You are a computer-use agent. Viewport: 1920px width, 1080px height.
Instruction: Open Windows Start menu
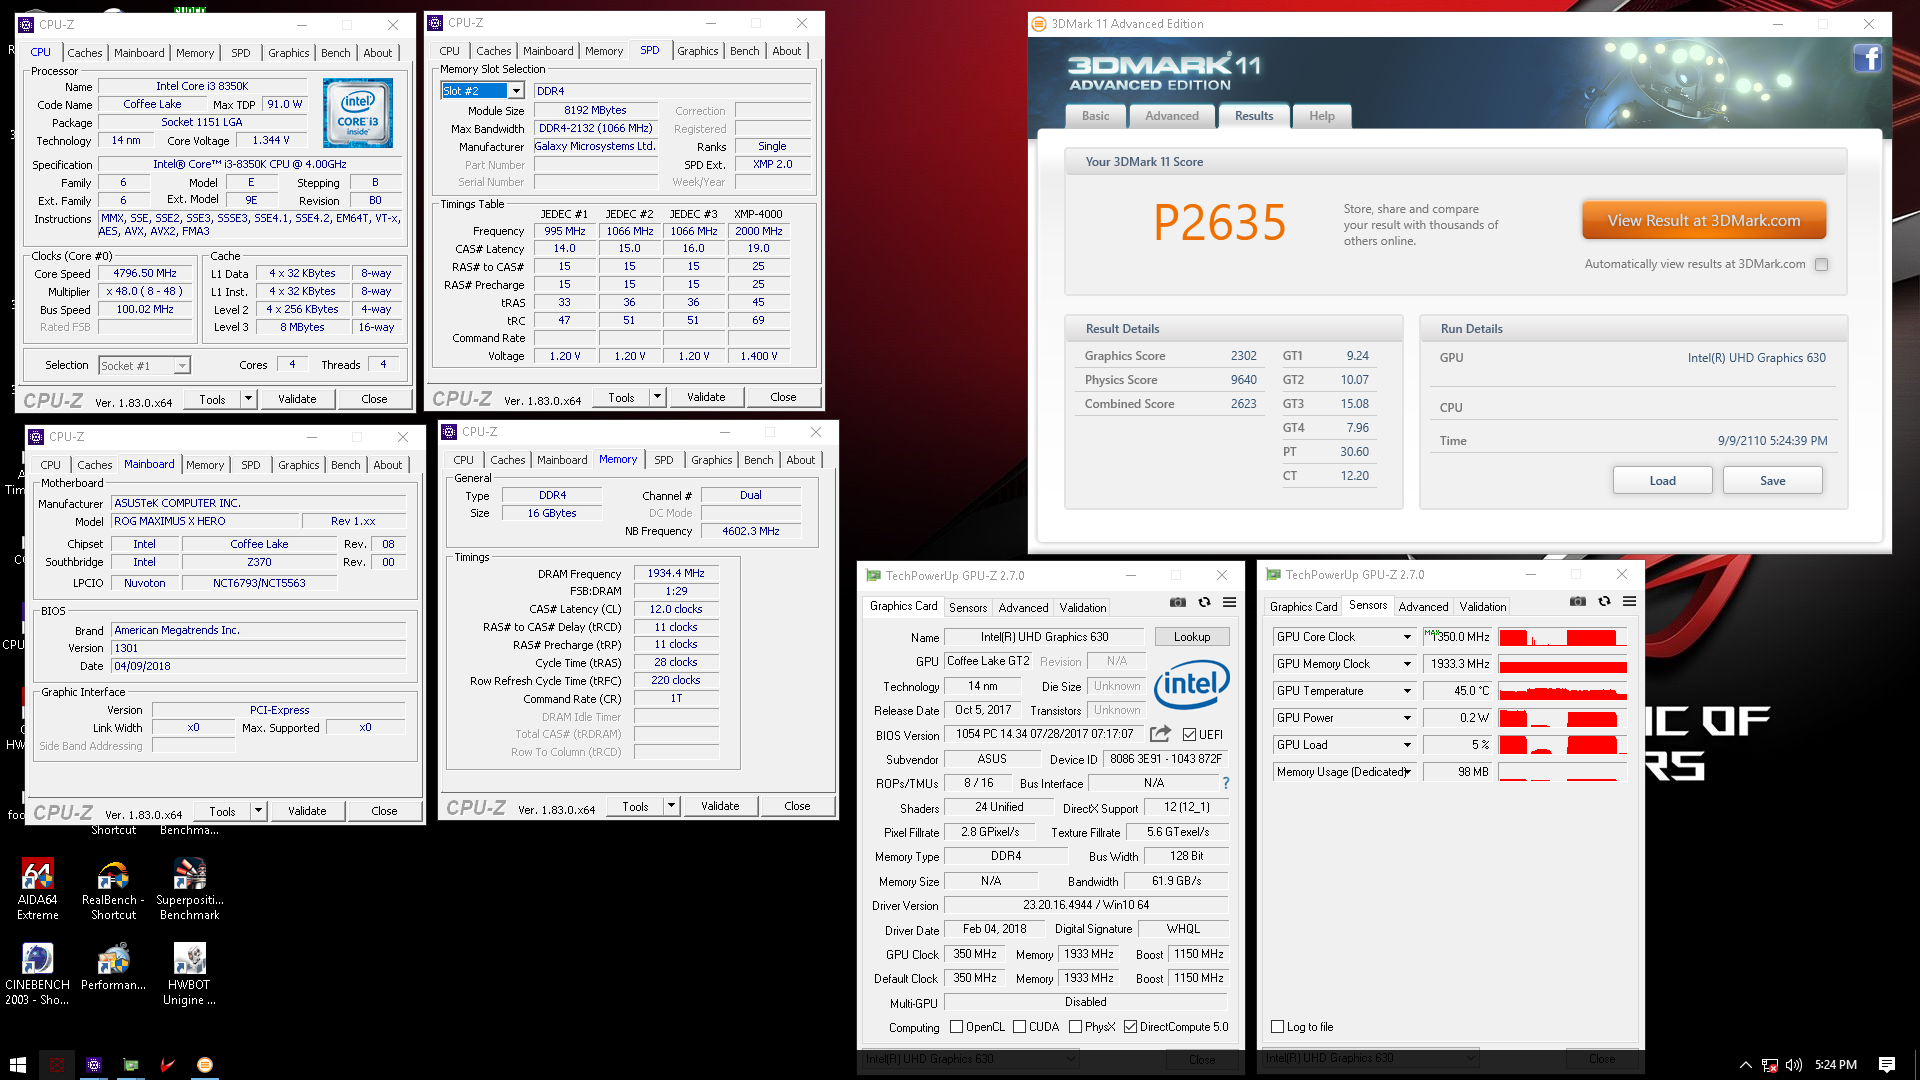pyautogui.click(x=17, y=1065)
